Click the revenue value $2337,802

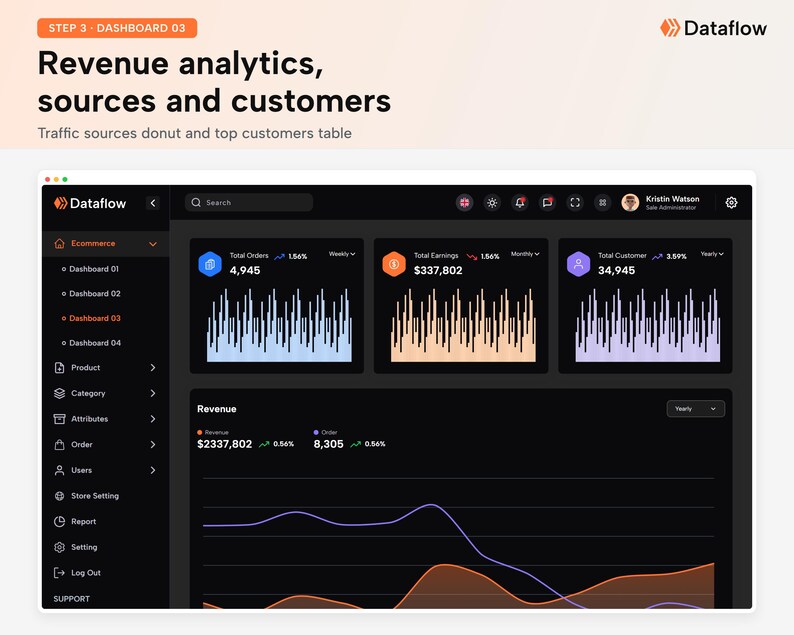pos(224,444)
